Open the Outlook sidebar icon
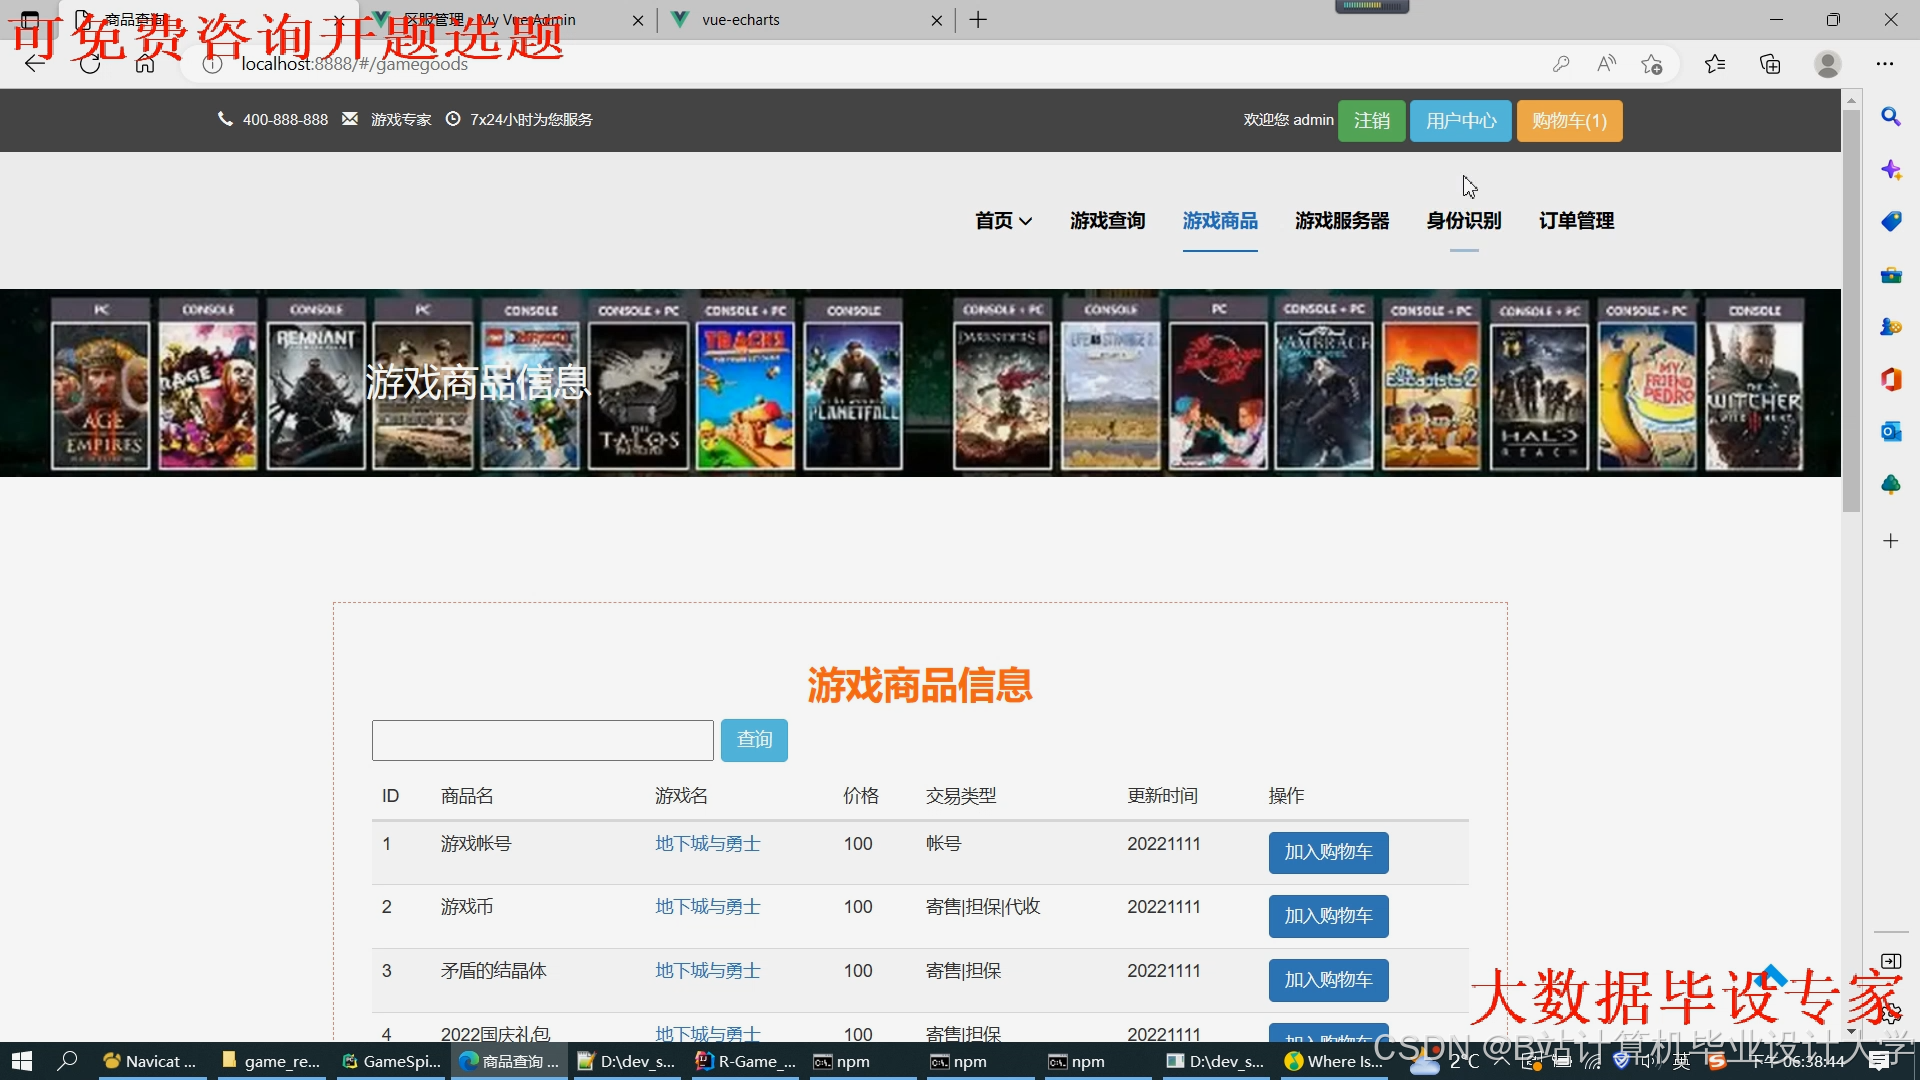The image size is (1920, 1080). pos(1890,432)
